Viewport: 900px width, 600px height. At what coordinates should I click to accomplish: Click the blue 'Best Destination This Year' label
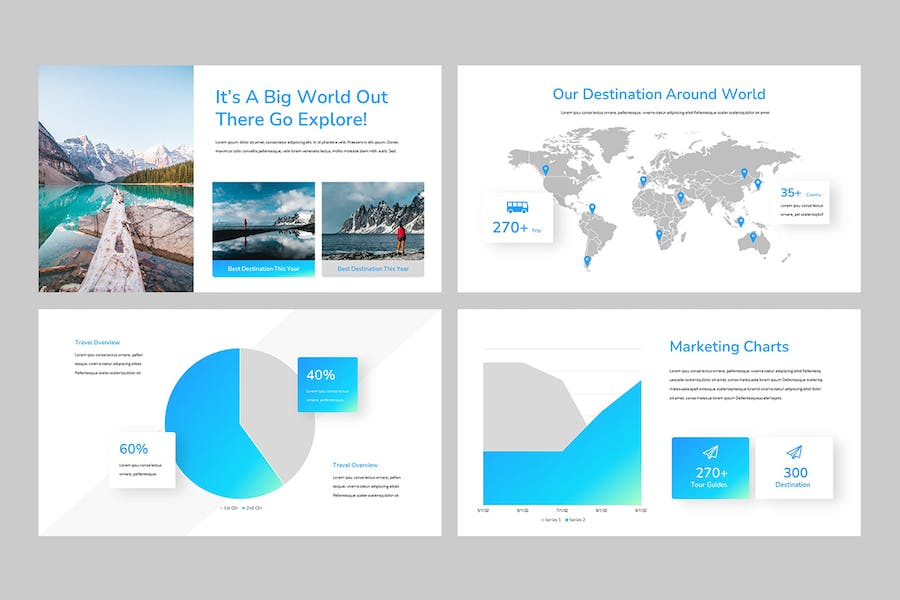263,269
